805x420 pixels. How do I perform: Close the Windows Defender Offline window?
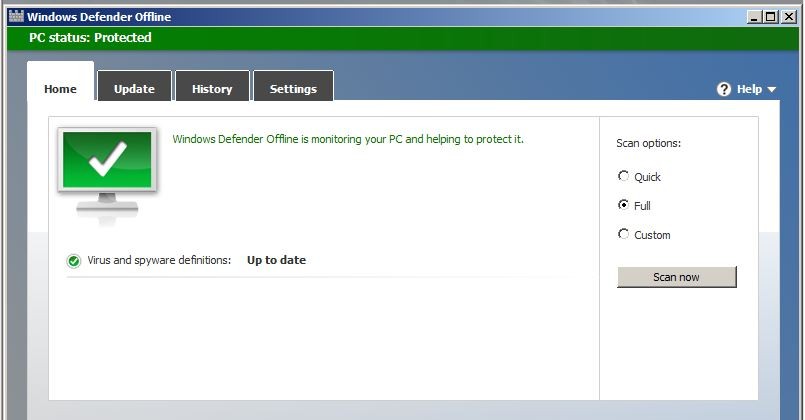(789, 17)
